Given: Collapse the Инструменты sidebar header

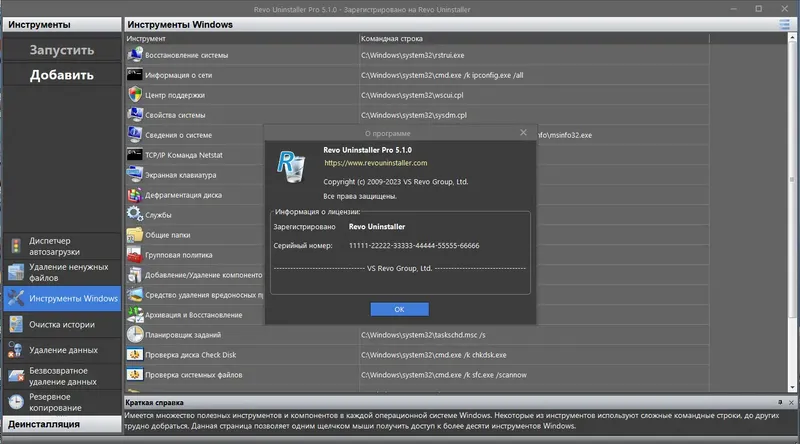Looking at the screenshot, I should click(x=62, y=24).
